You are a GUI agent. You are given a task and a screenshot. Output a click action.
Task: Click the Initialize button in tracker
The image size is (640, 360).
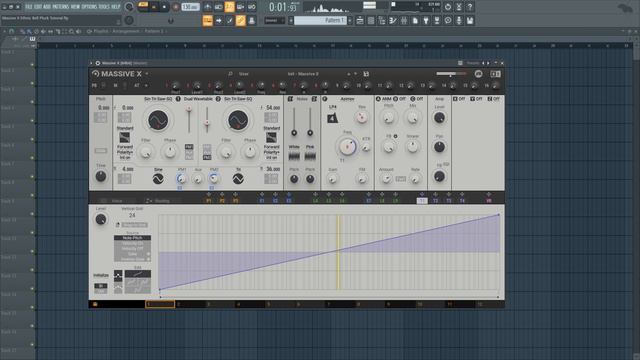click(x=101, y=276)
